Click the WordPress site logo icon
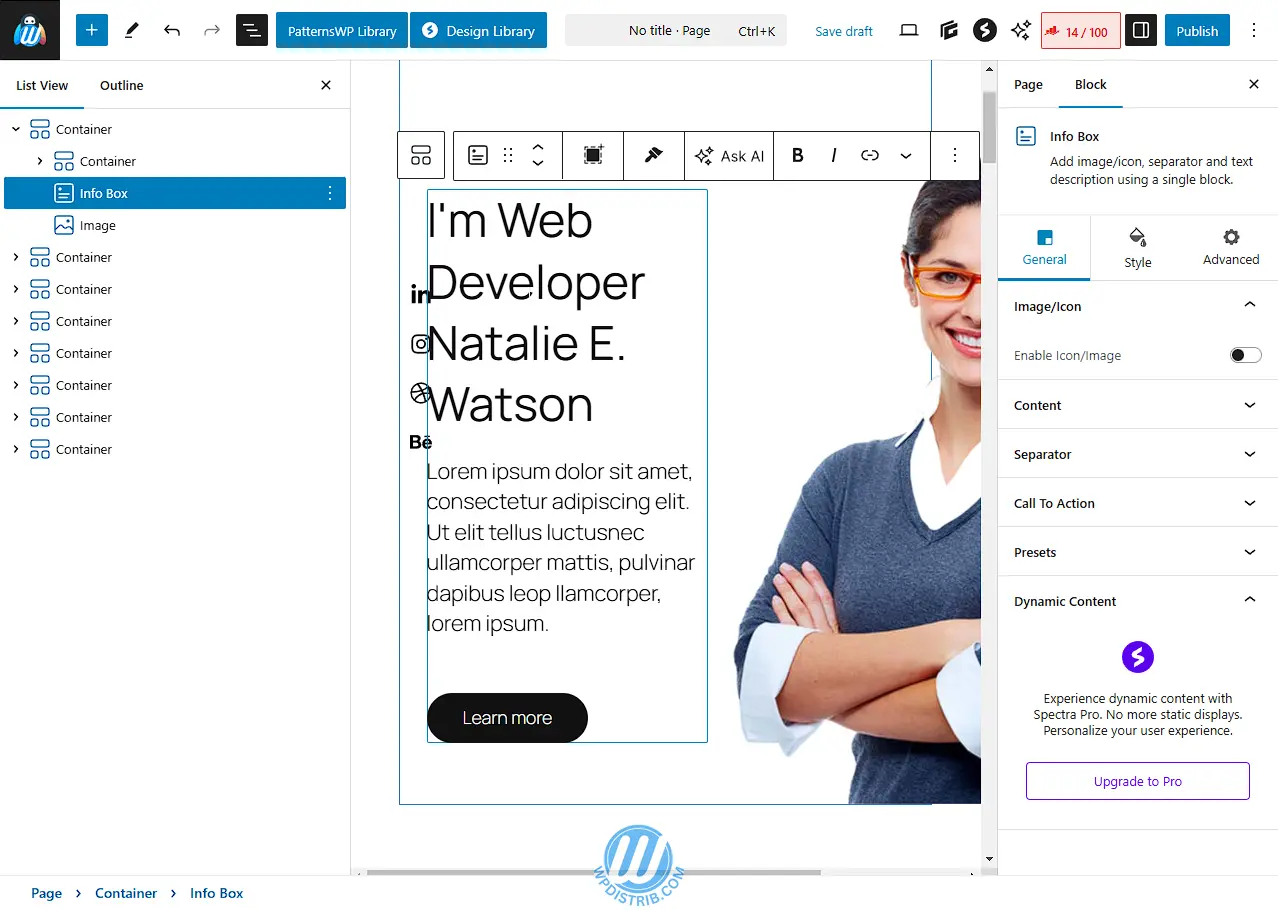 click(30, 30)
